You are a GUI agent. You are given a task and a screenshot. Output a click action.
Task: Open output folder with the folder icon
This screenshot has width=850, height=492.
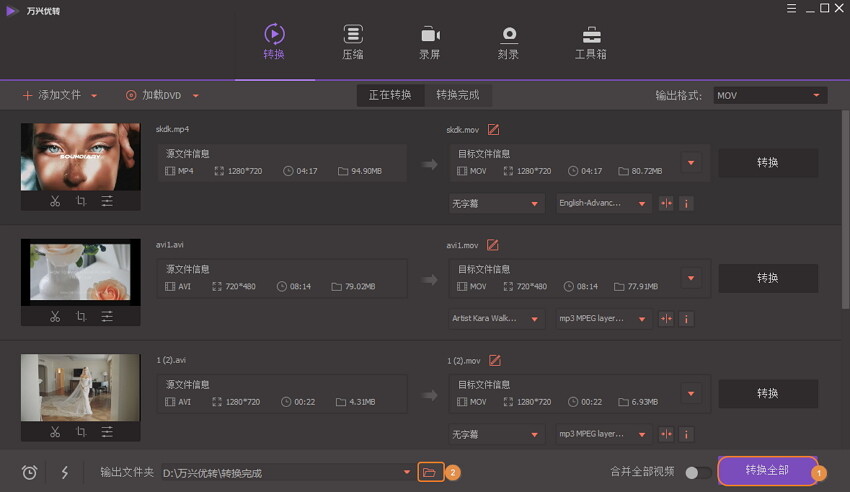430,472
